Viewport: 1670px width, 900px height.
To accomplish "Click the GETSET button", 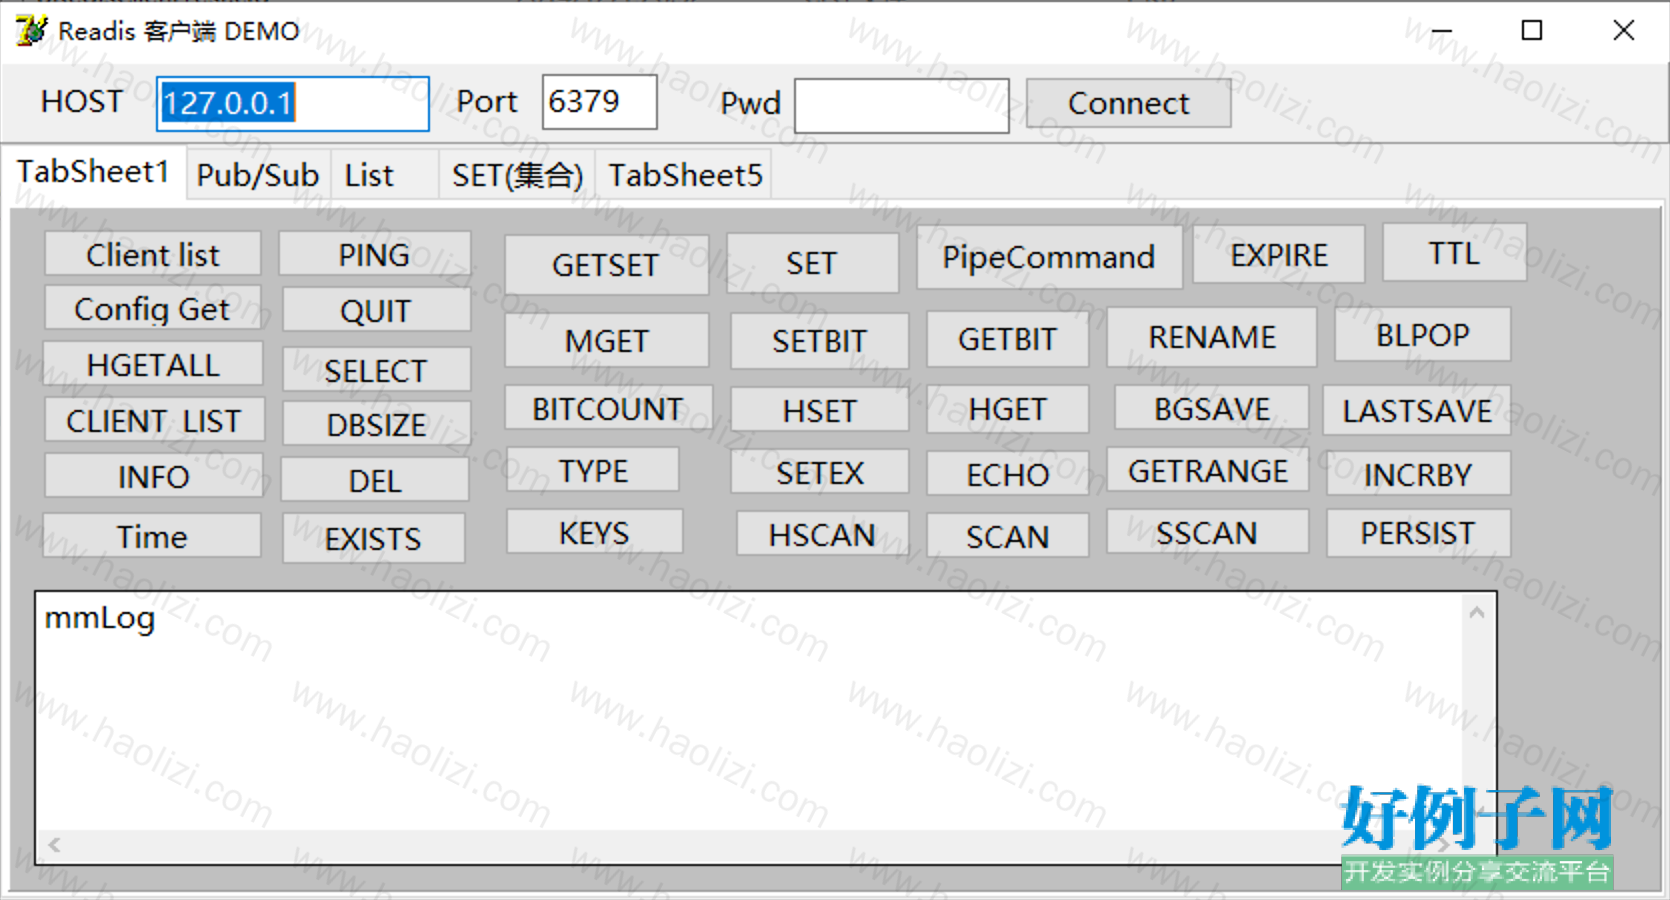I will pos(606,265).
